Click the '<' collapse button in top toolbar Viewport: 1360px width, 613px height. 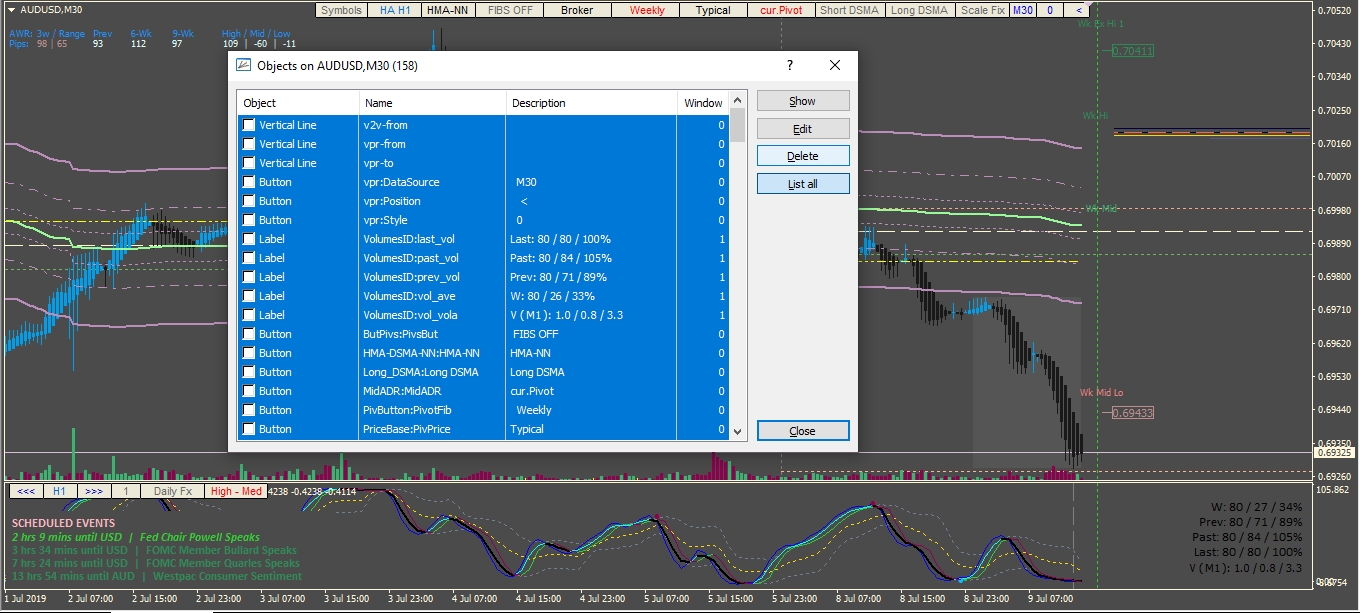pyautogui.click(x=1078, y=10)
